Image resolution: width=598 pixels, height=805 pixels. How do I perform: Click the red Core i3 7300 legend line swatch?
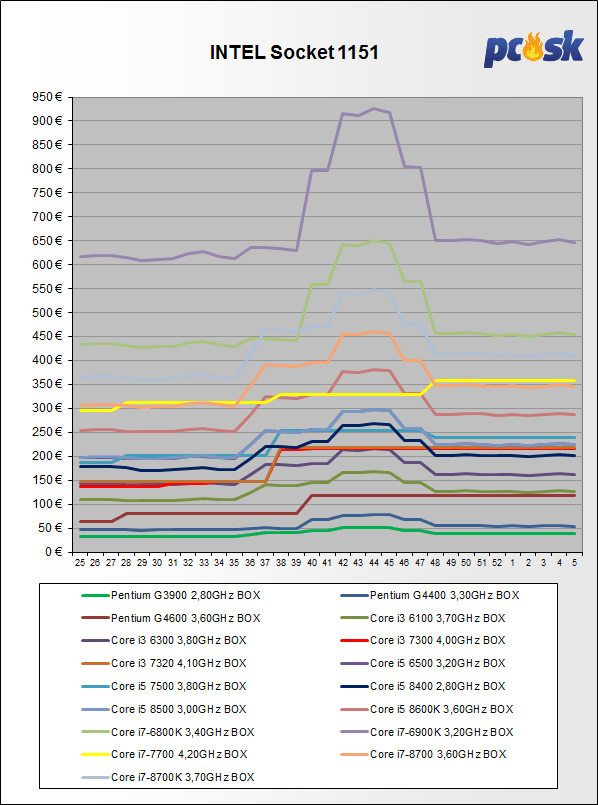pyautogui.click(x=353, y=640)
